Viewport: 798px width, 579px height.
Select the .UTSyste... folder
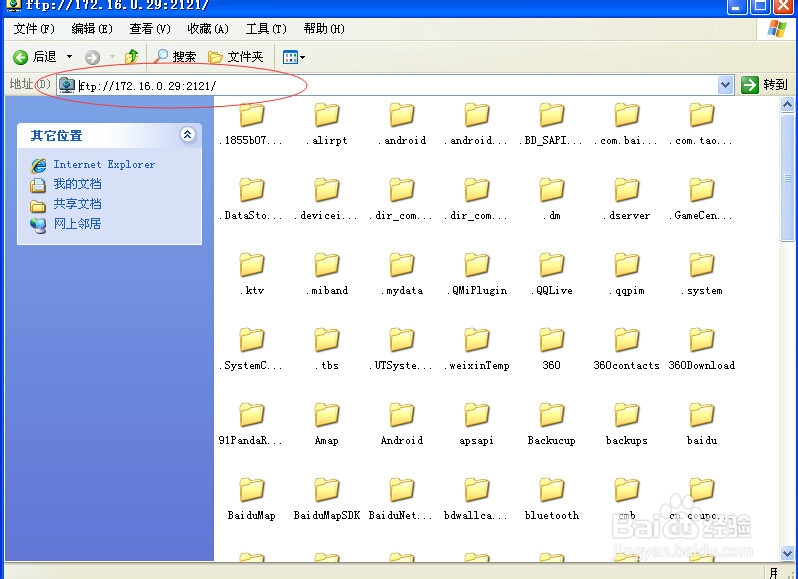click(402, 350)
